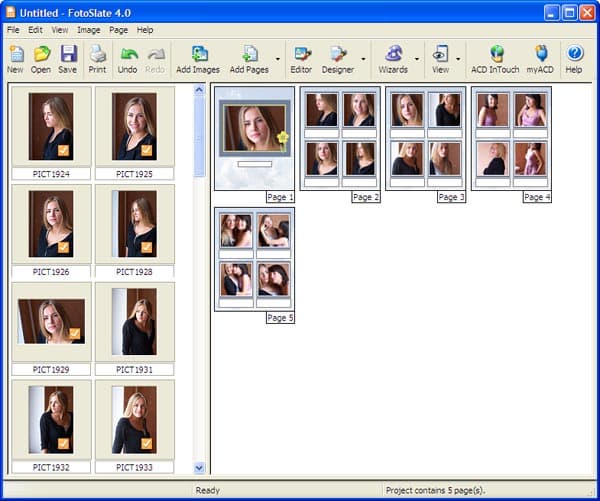Click the Add Pages icon
The height and width of the screenshot is (501, 600).
(249, 59)
